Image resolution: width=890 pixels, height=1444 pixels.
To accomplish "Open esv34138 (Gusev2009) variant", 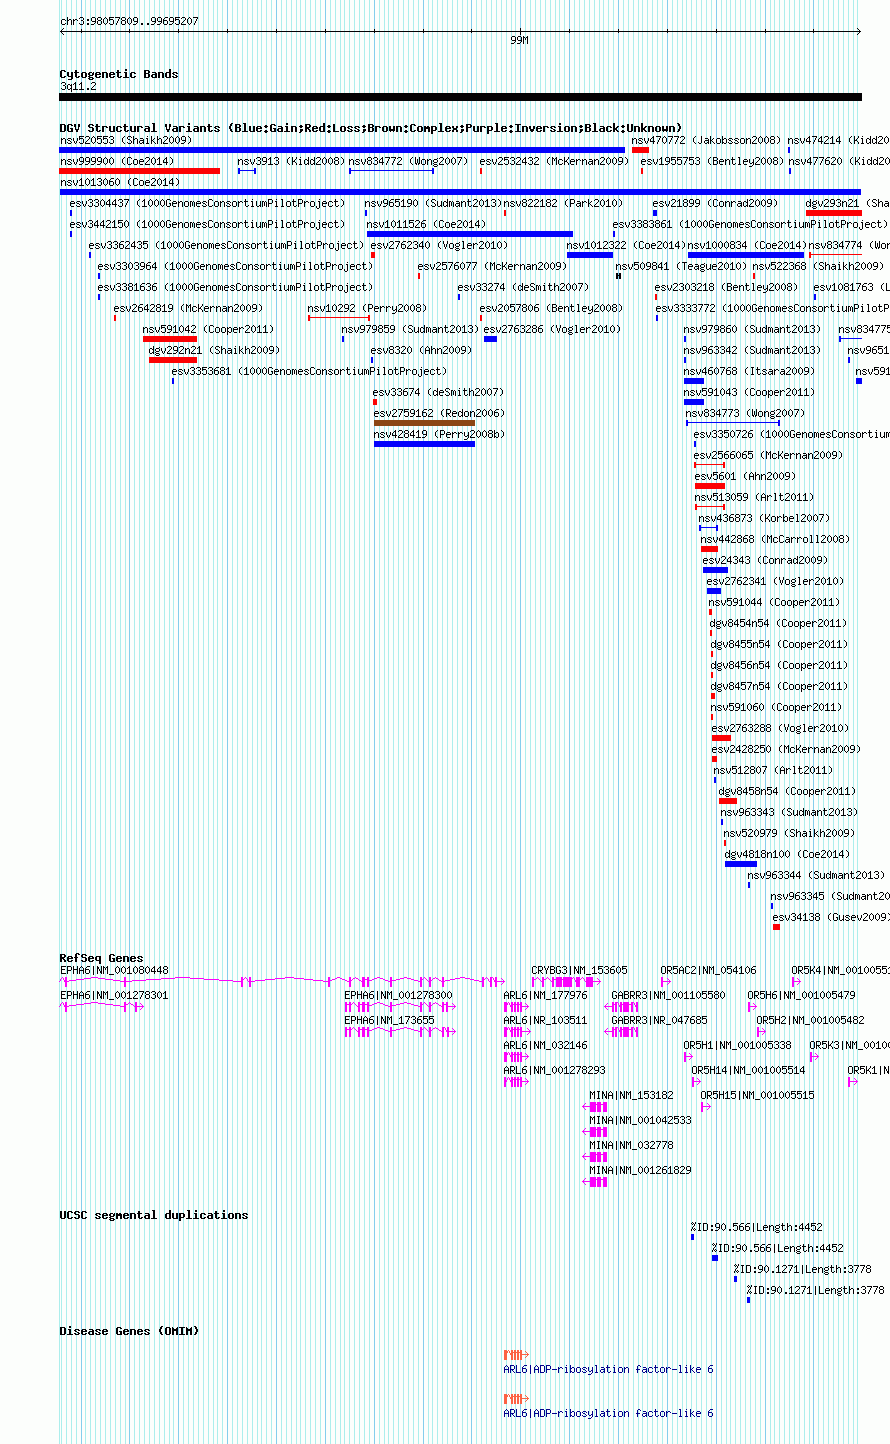I will click(830, 917).
